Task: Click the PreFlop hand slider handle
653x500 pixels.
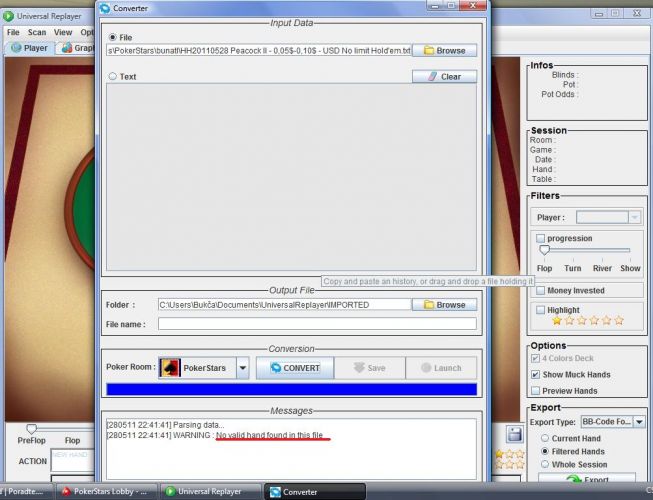Action: coord(32,428)
